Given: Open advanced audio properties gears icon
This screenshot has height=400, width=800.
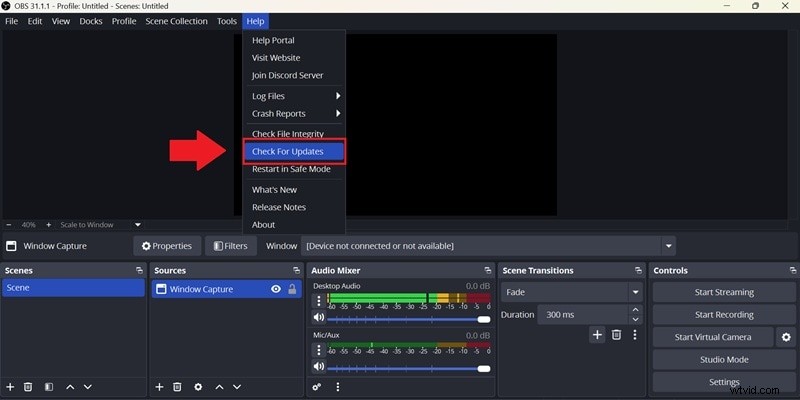Looking at the screenshot, I should 317,387.
